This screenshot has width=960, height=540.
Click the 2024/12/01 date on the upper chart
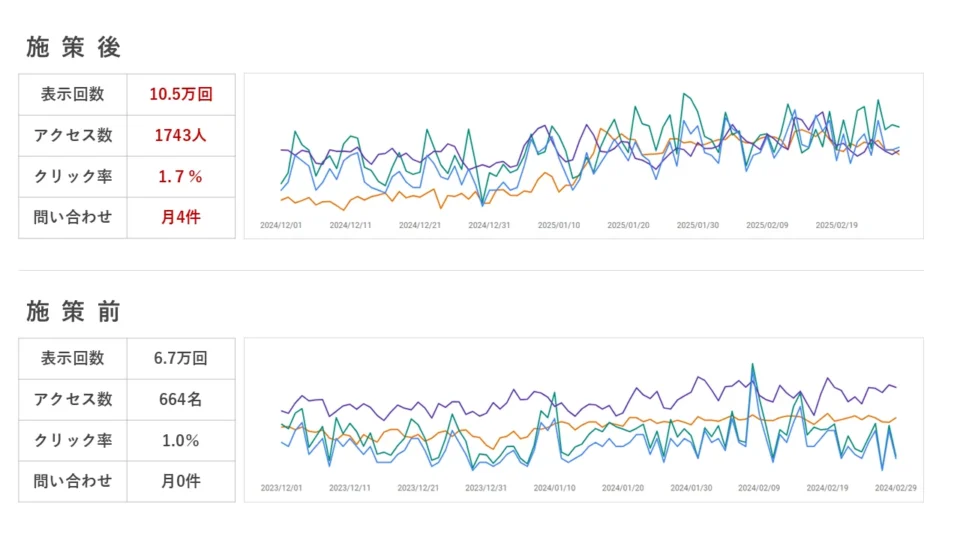pyautogui.click(x=281, y=226)
